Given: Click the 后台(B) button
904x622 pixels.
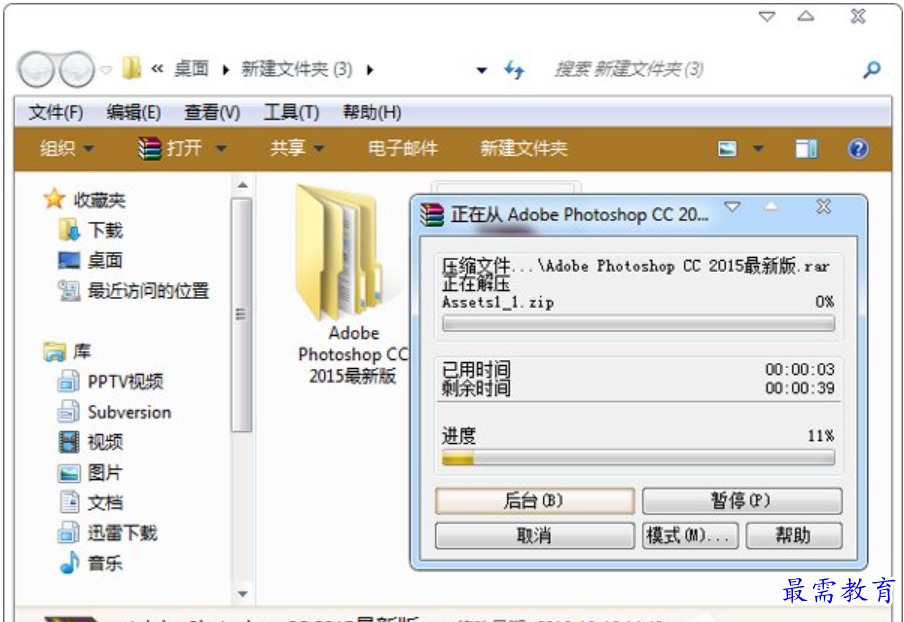Looking at the screenshot, I should 534,500.
